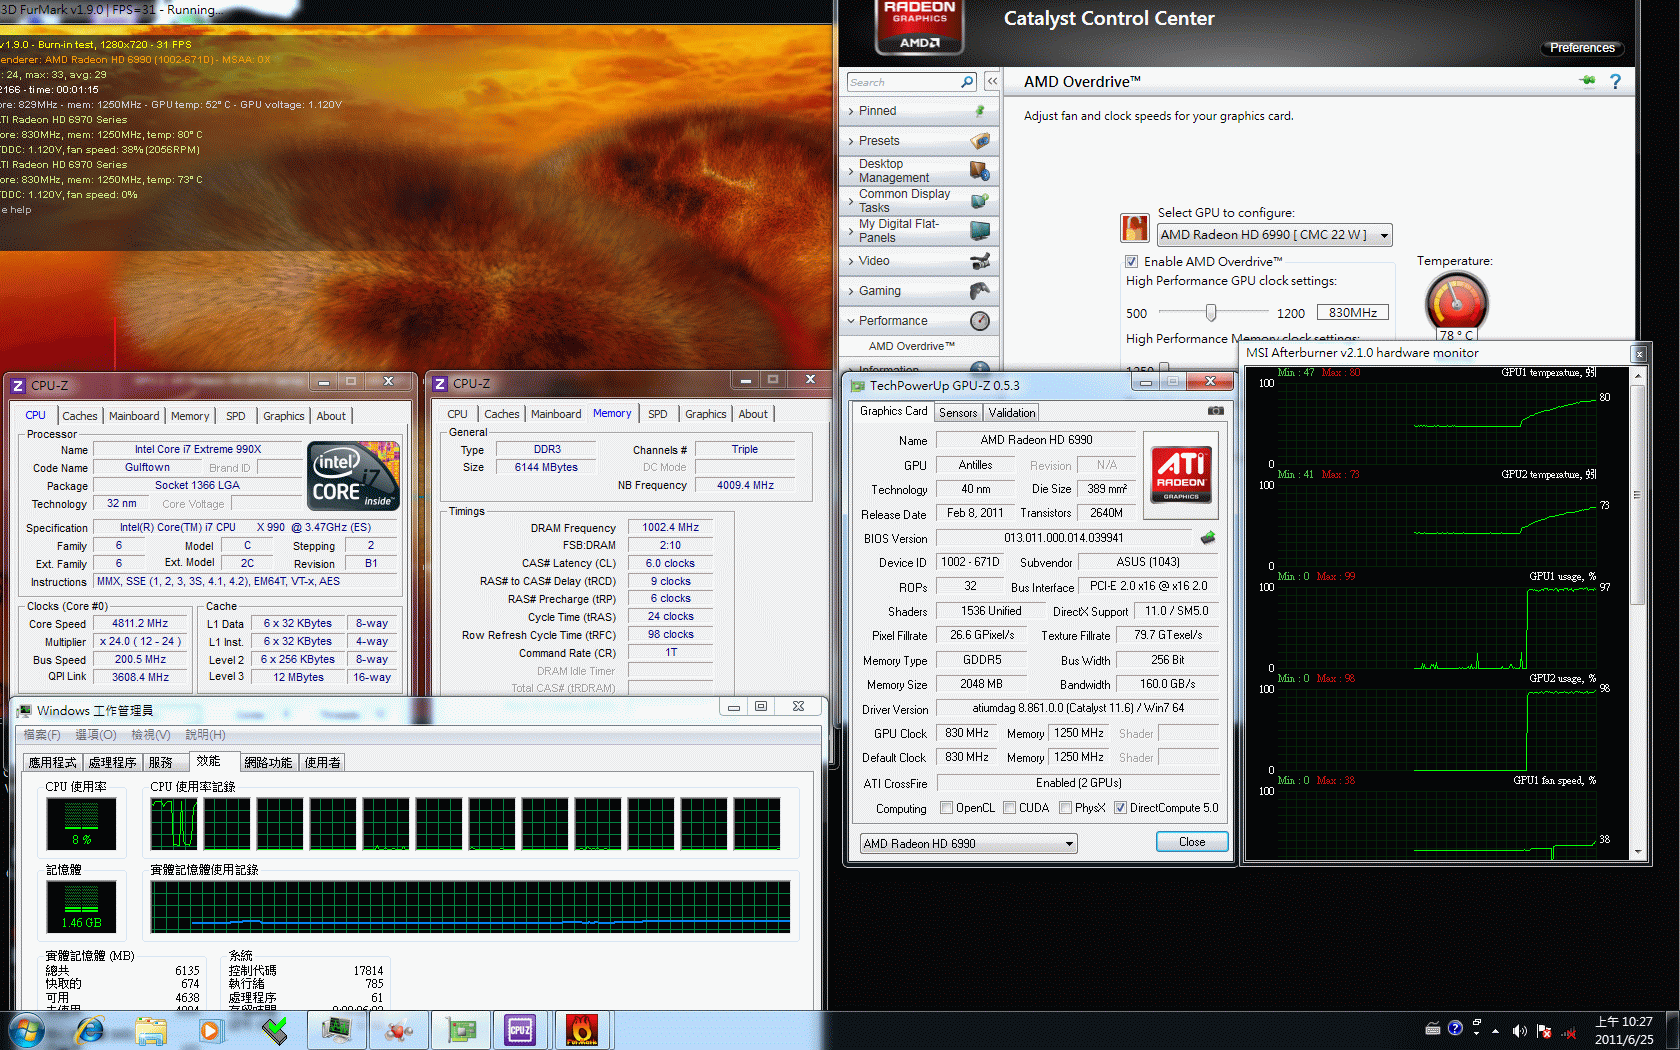Screen dimensions: 1680x1050
Task: Open 處理程序 tab in Task Manager
Action: [x=112, y=762]
